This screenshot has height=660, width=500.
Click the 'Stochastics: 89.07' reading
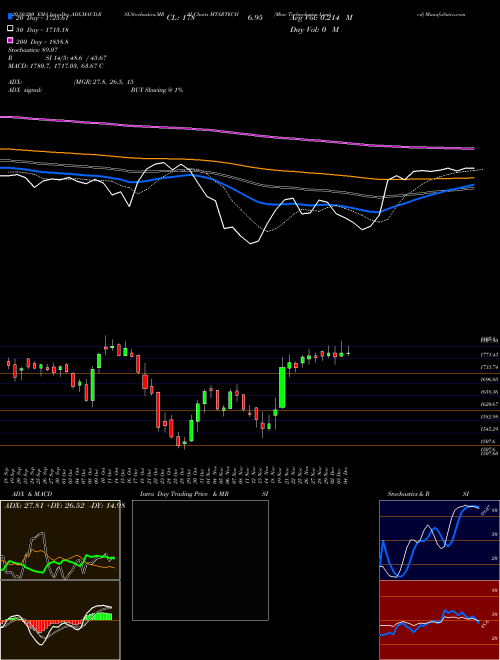pos(32,50)
